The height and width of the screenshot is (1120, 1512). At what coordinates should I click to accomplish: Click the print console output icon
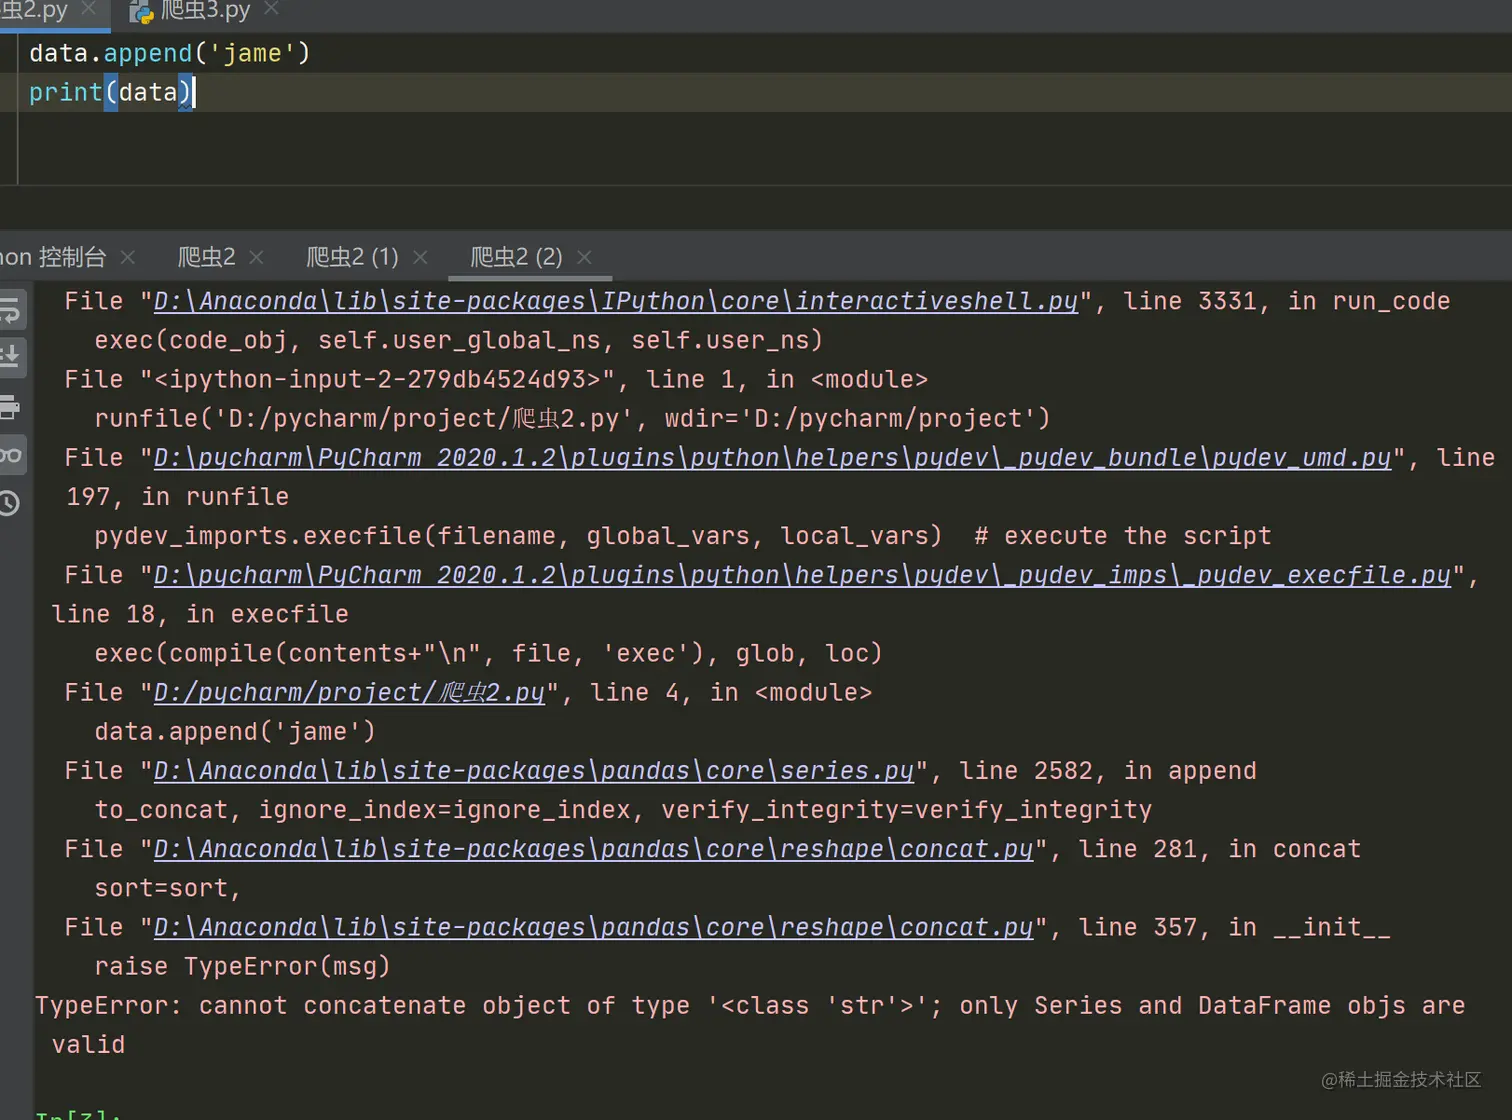click(10, 407)
